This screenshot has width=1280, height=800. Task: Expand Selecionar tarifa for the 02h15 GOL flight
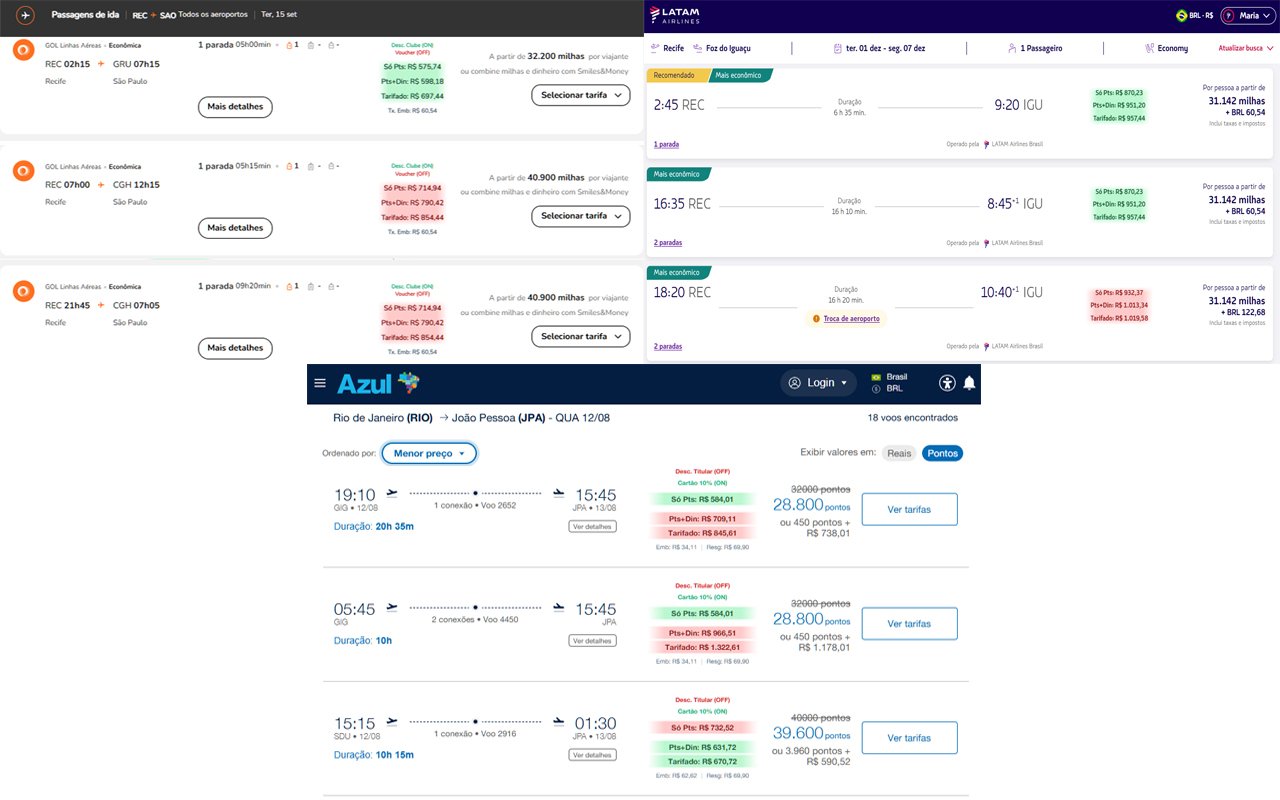[581, 95]
